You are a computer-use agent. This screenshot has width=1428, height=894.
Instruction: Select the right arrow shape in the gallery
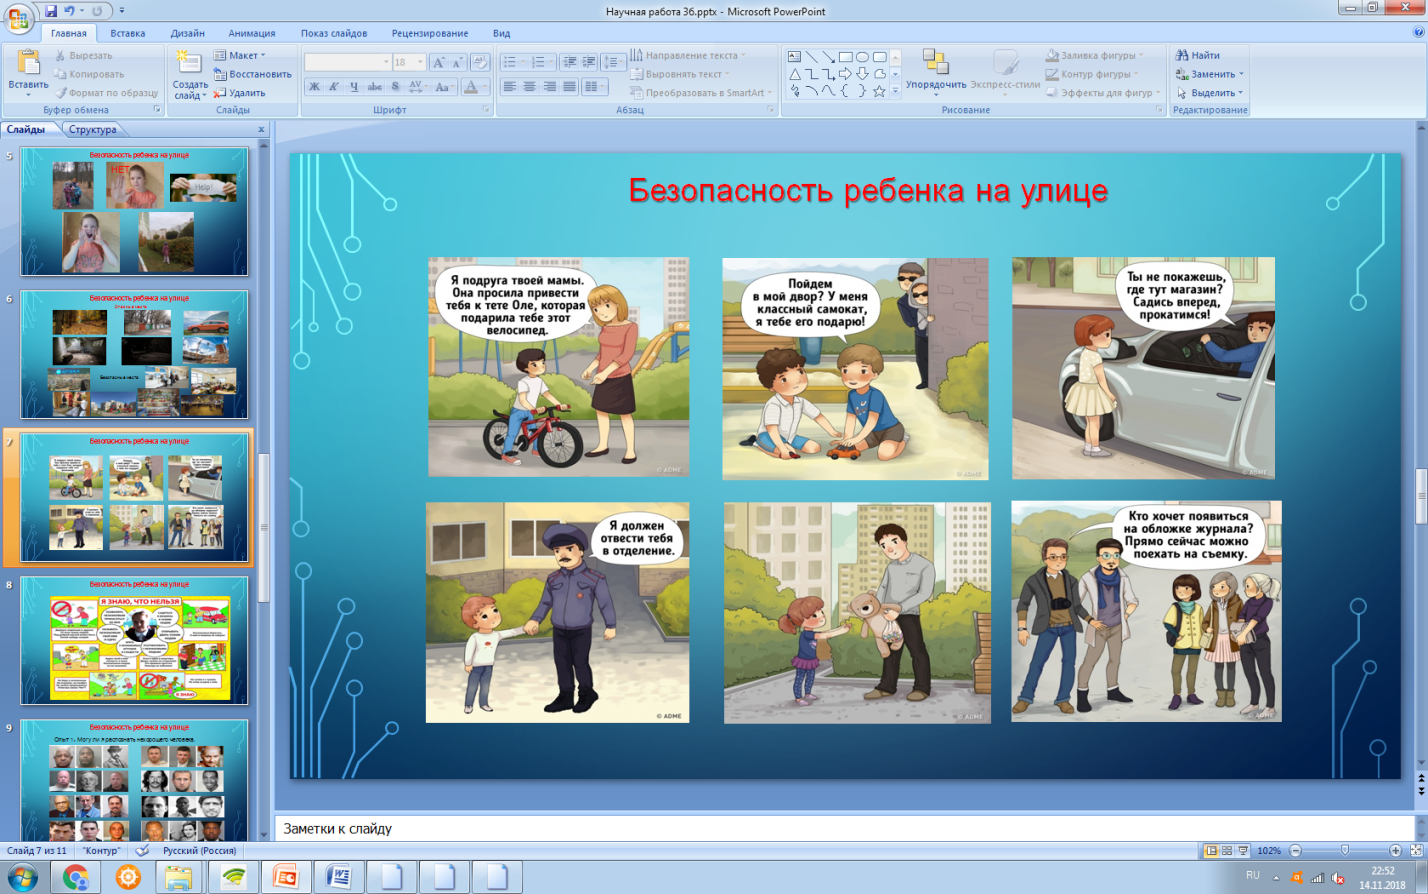[x=845, y=74]
